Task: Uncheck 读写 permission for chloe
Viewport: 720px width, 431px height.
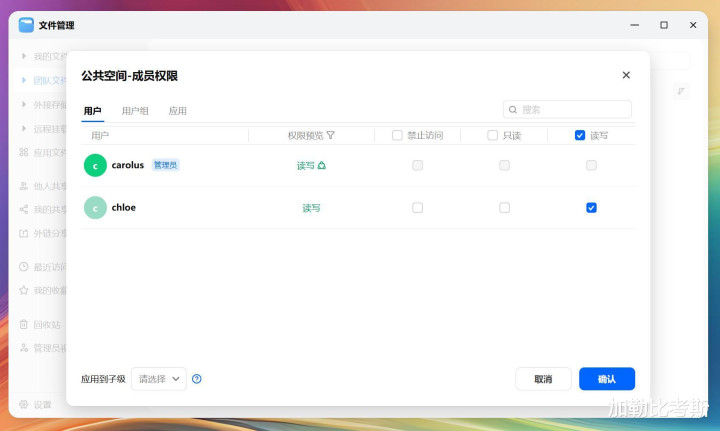Action: [591, 208]
